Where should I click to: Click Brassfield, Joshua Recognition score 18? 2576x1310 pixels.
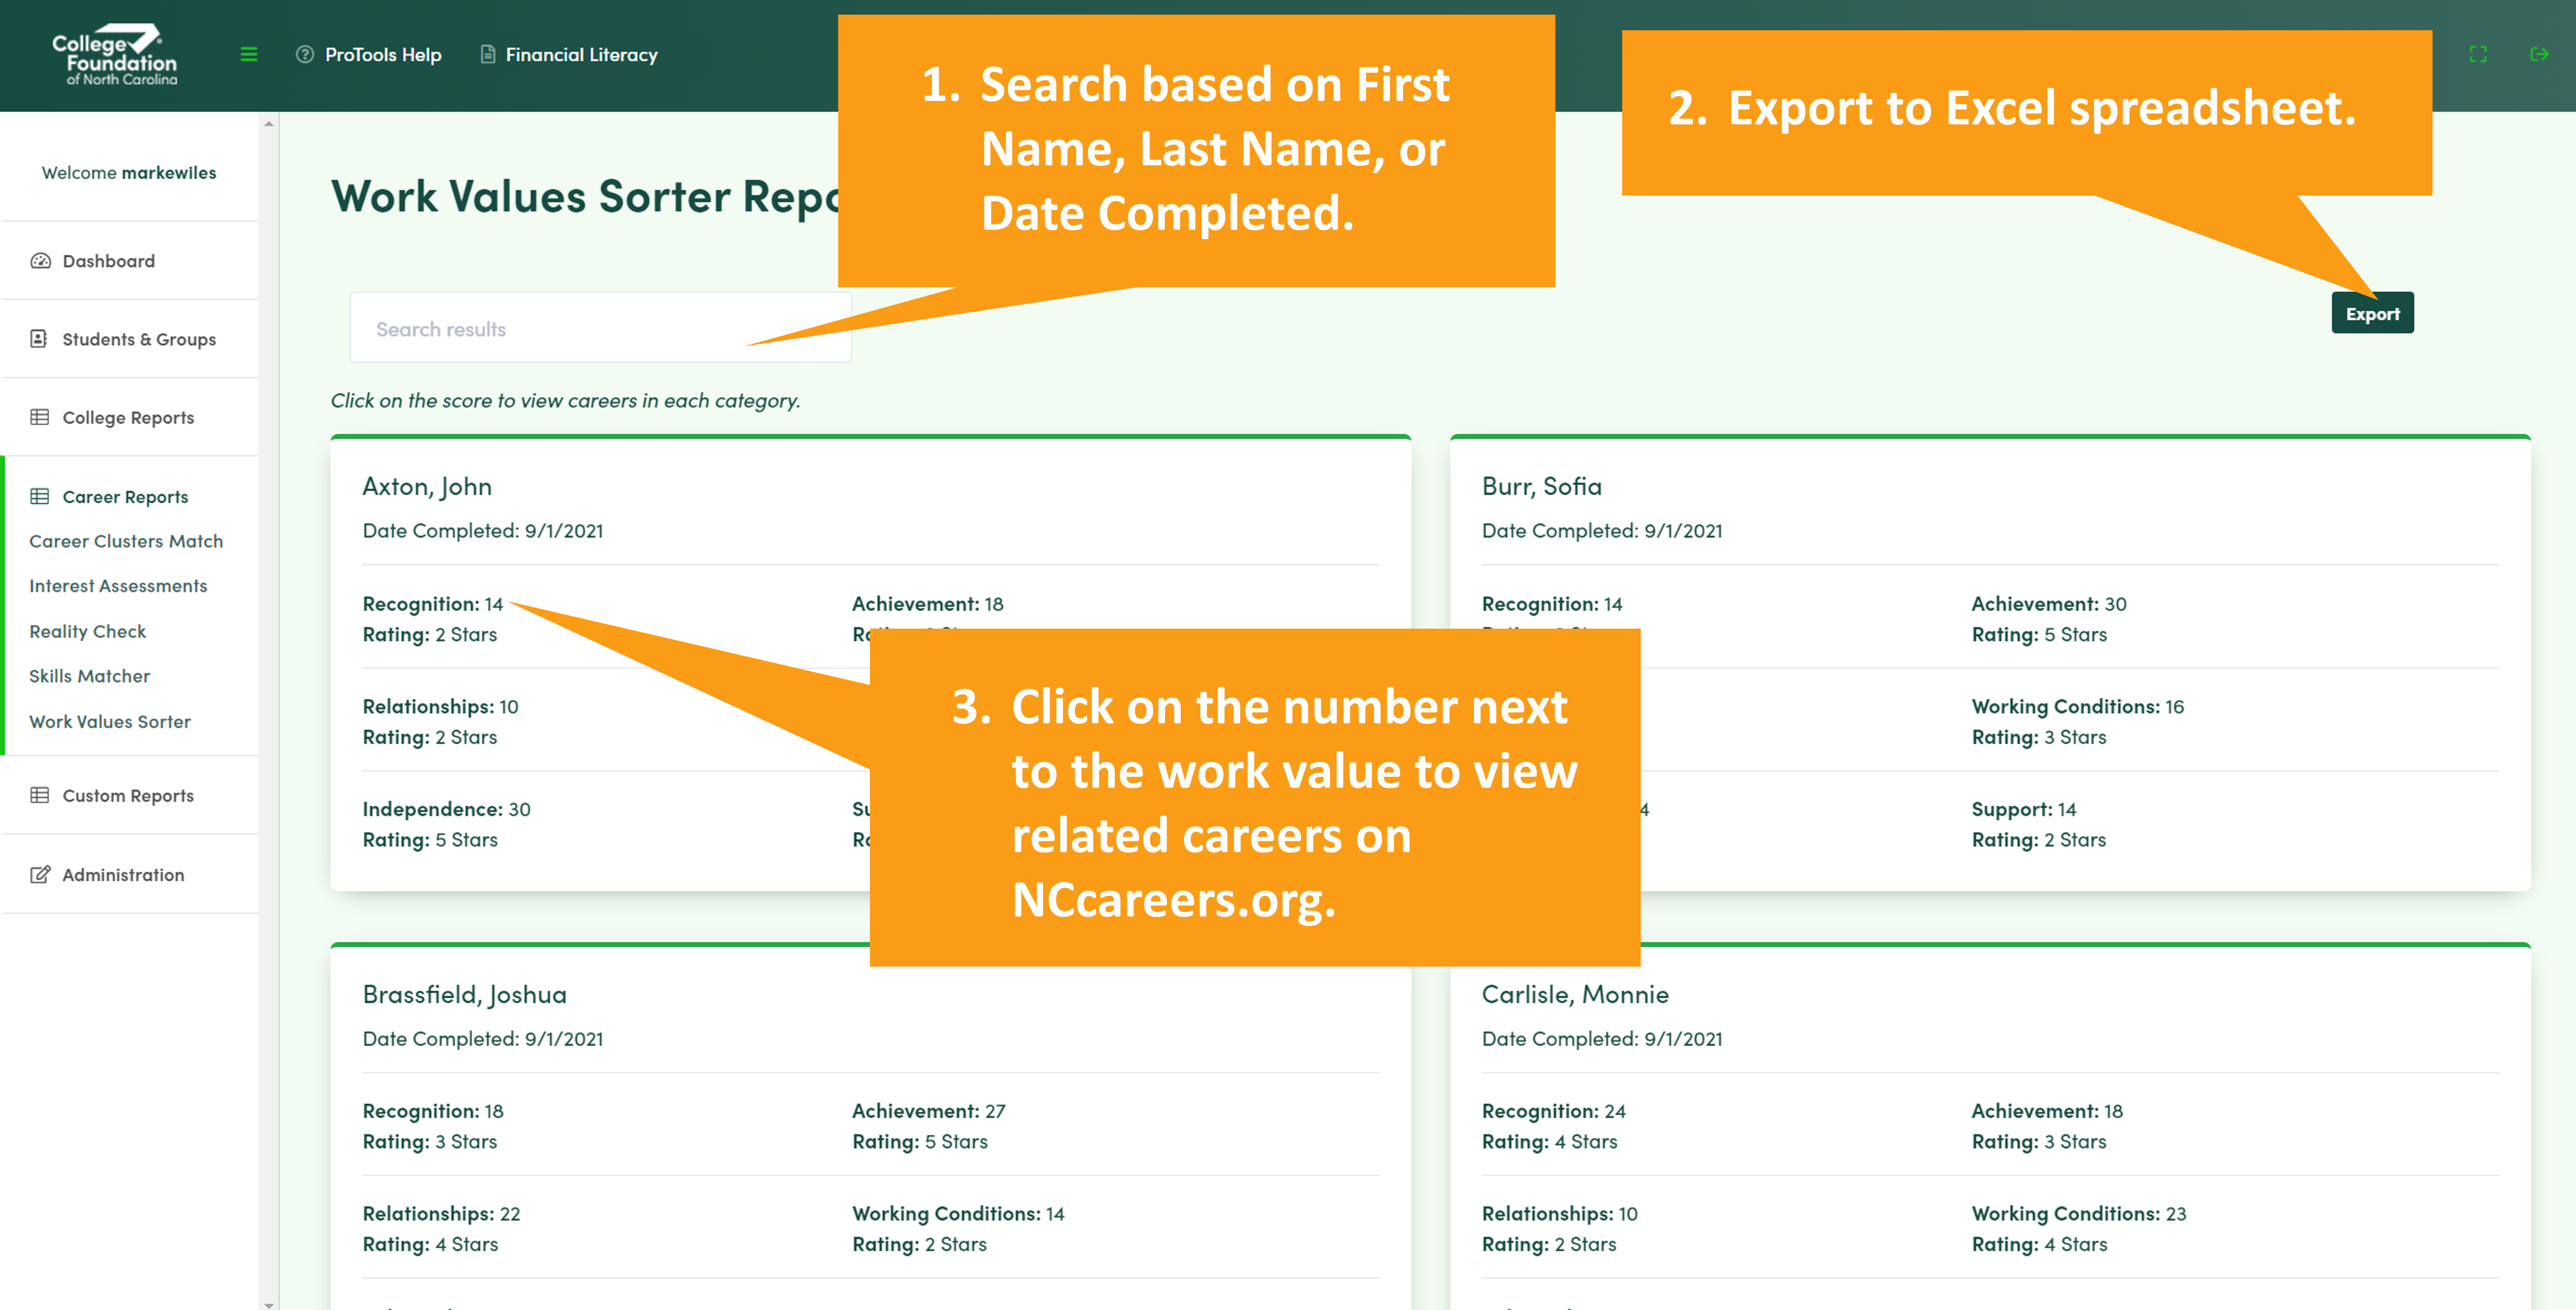click(x=494, y=1111)
